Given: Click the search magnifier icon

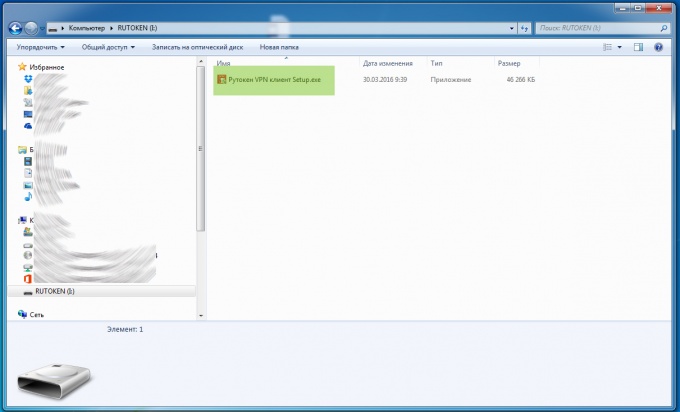Looking at the screenshot, I should (665, 28).
